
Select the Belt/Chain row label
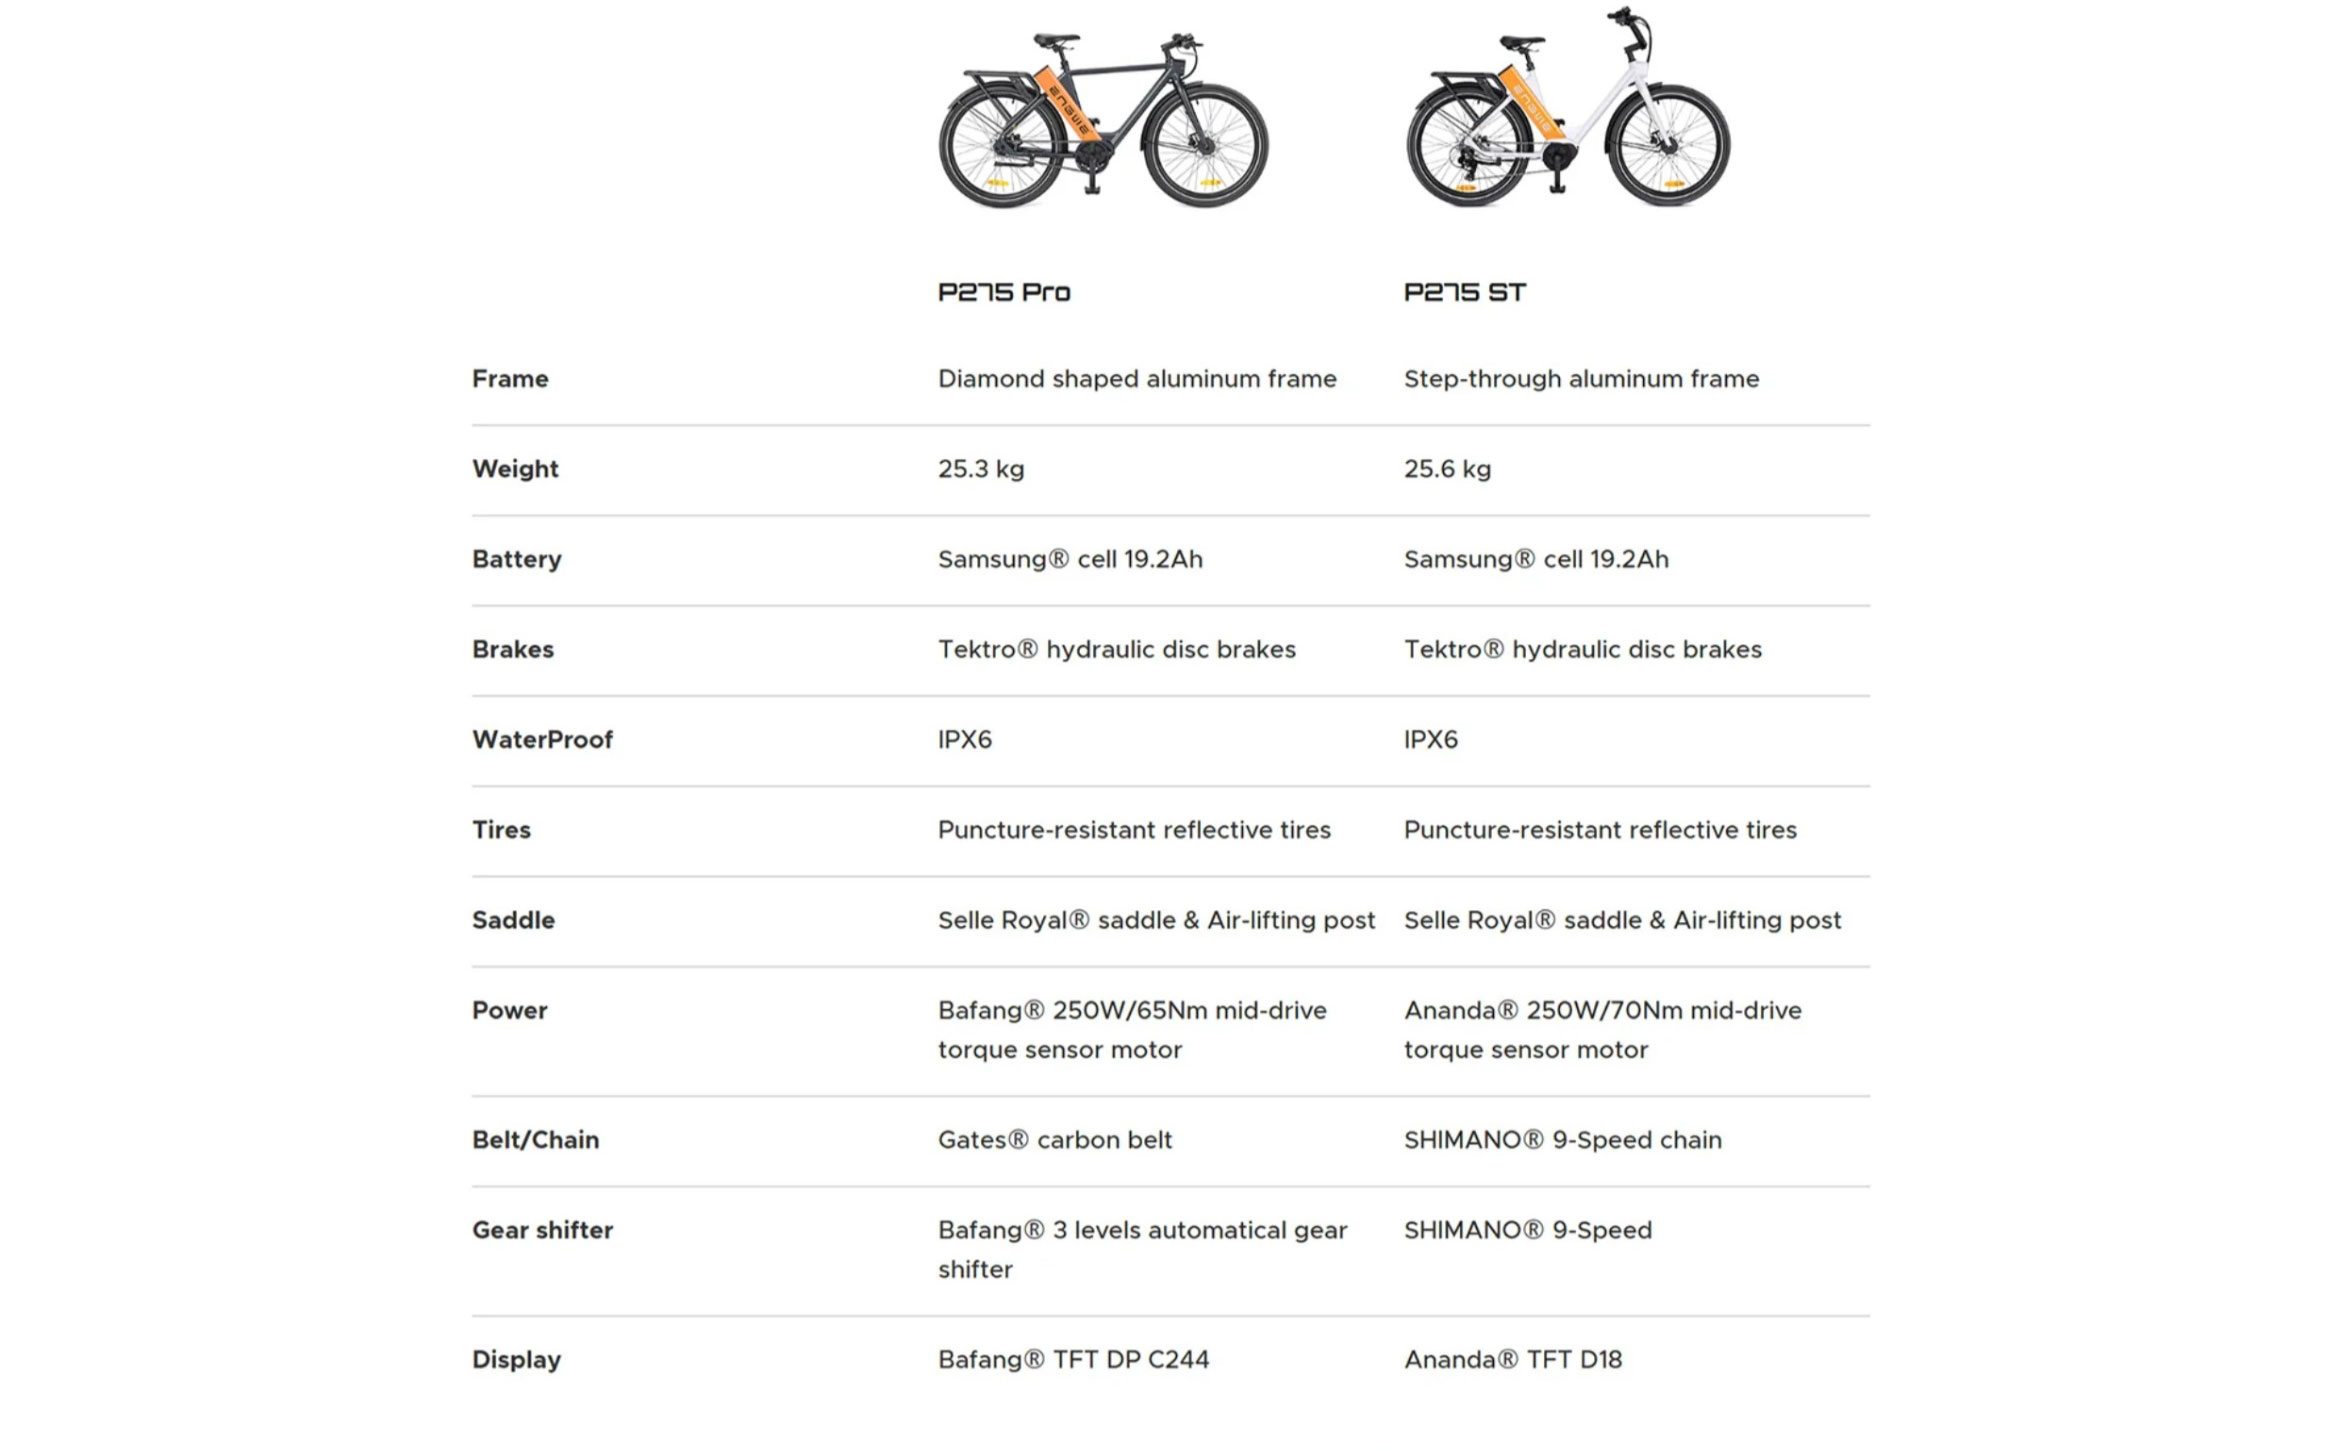coord(535,1140)
